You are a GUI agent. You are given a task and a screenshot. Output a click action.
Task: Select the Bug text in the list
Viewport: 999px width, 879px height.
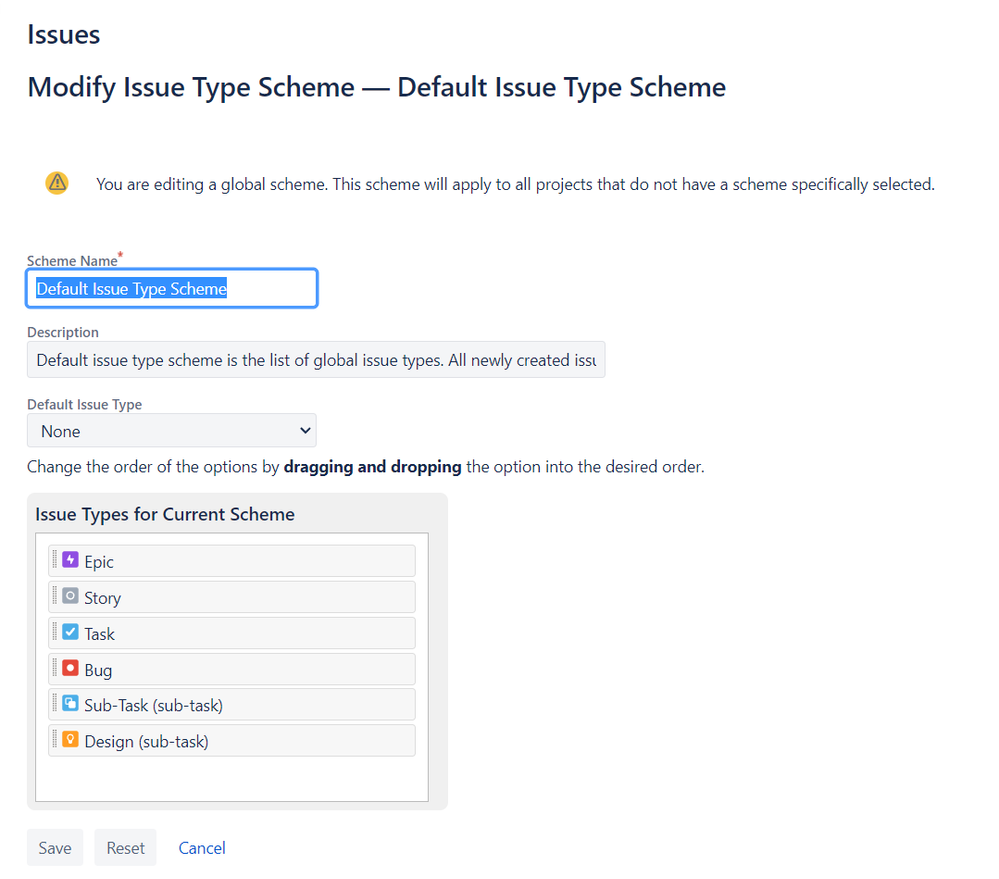point(98,671)
